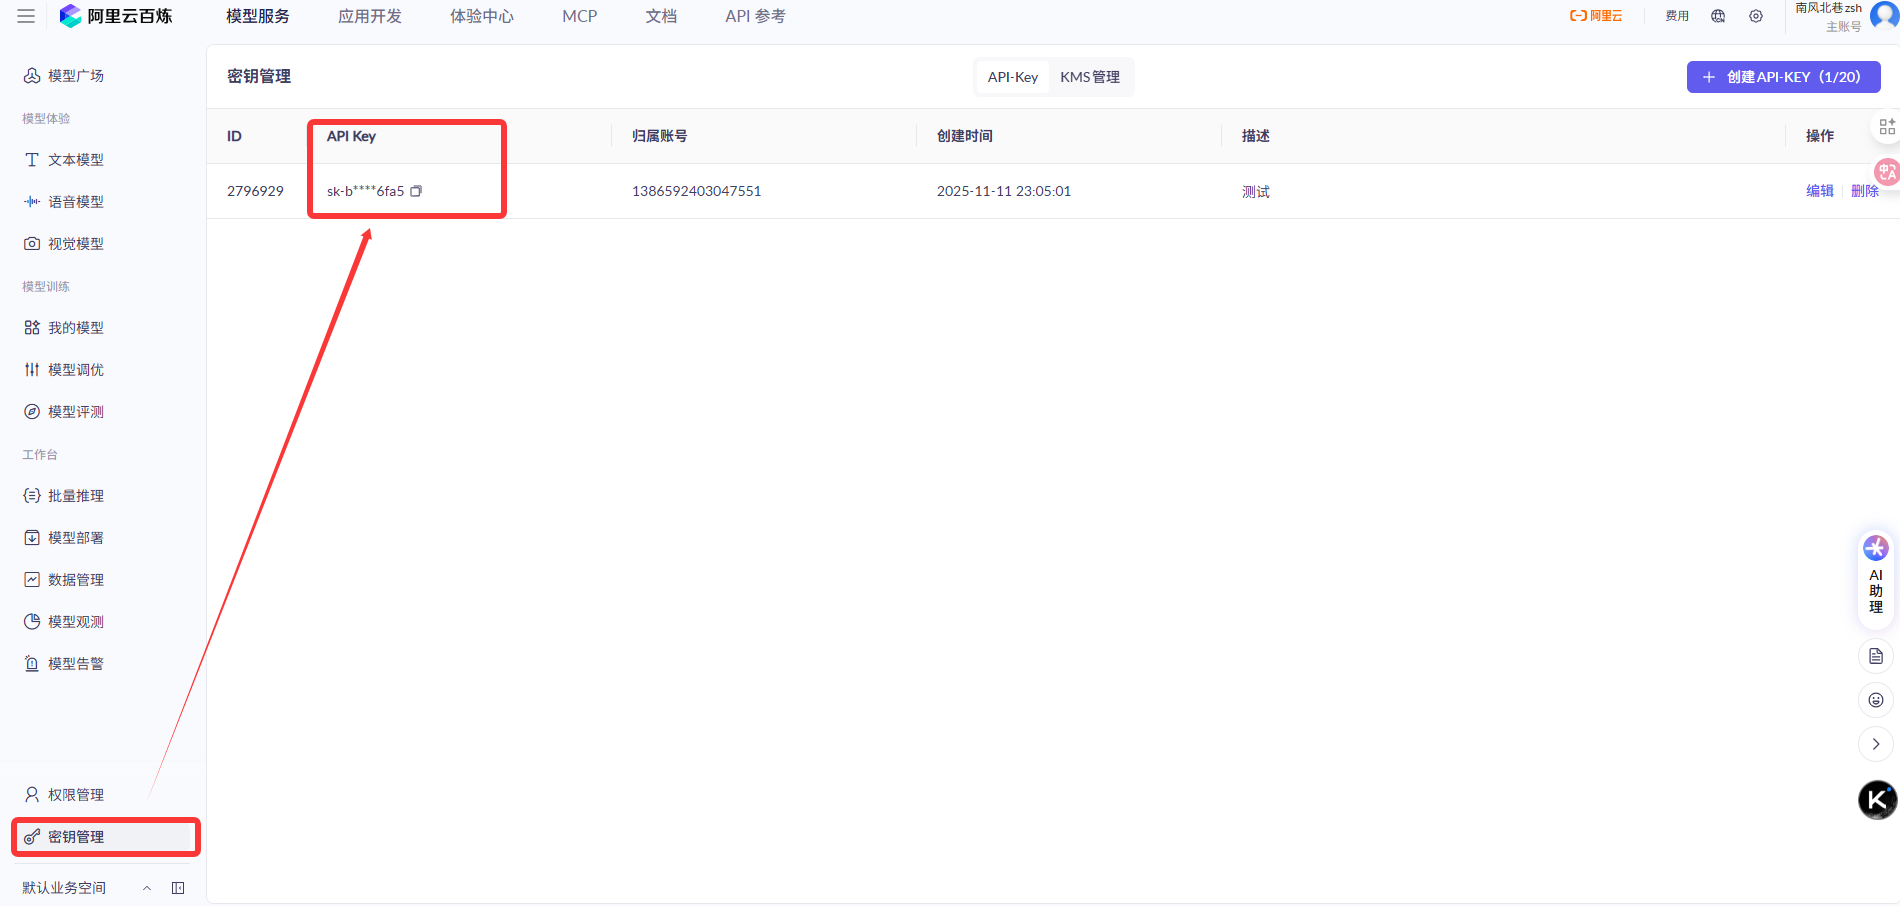Screen dimensions: 1900x906
Task: Click the smiley feedback icon
Action: [x=1876, y=700]
